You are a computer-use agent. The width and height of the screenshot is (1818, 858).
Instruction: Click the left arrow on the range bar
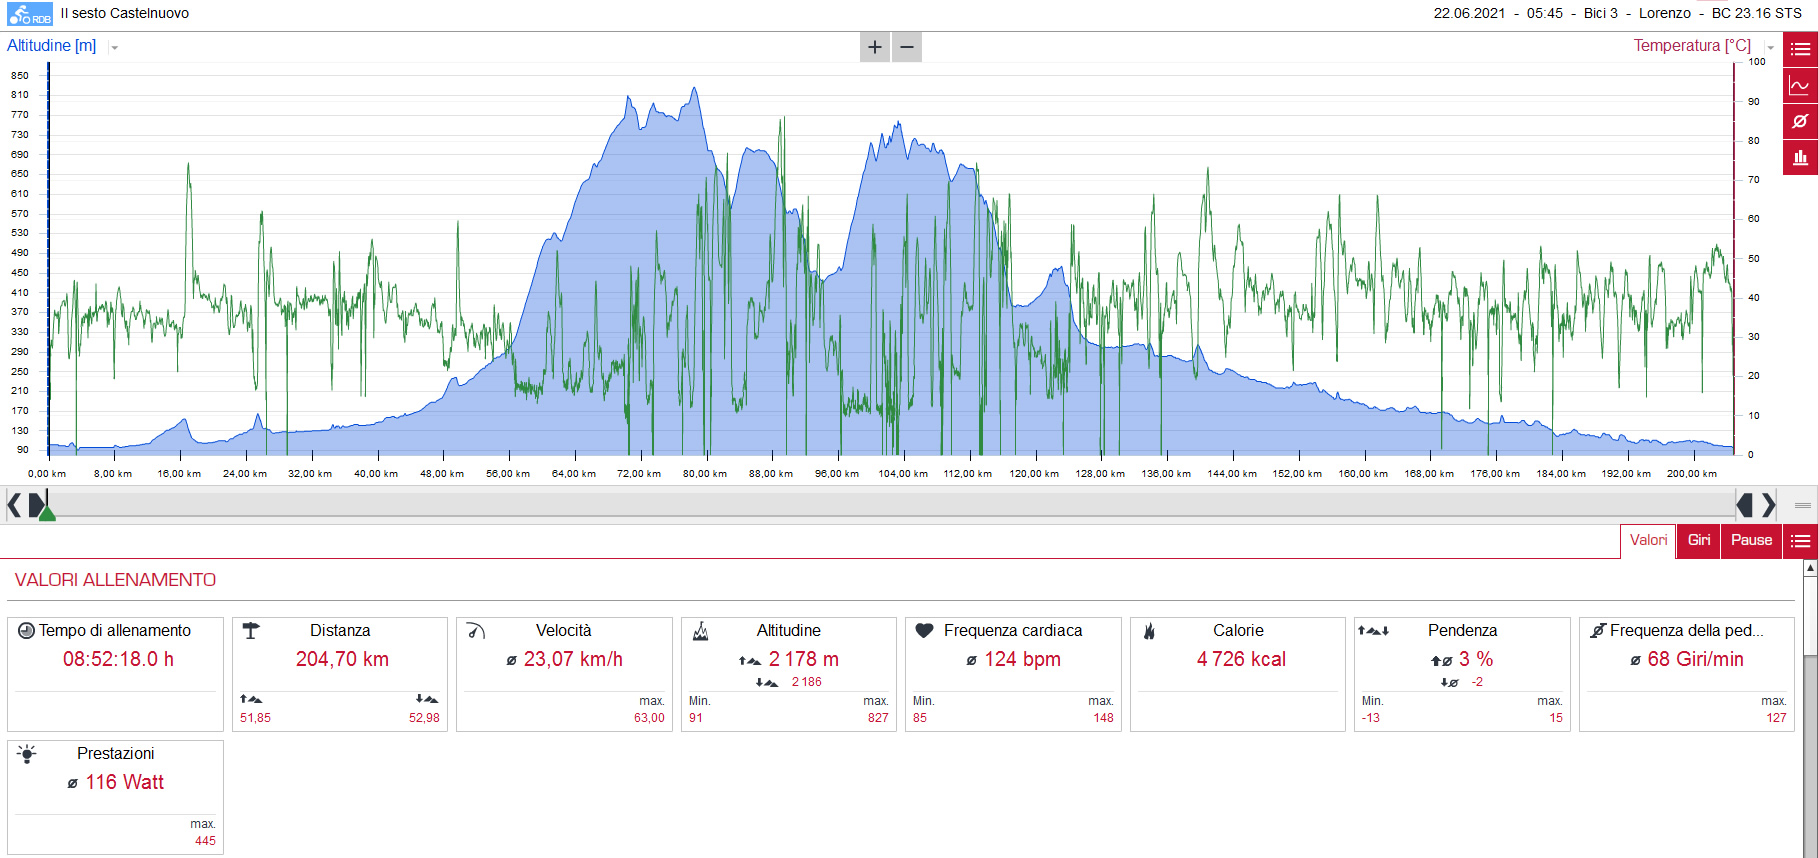(13, 505)
